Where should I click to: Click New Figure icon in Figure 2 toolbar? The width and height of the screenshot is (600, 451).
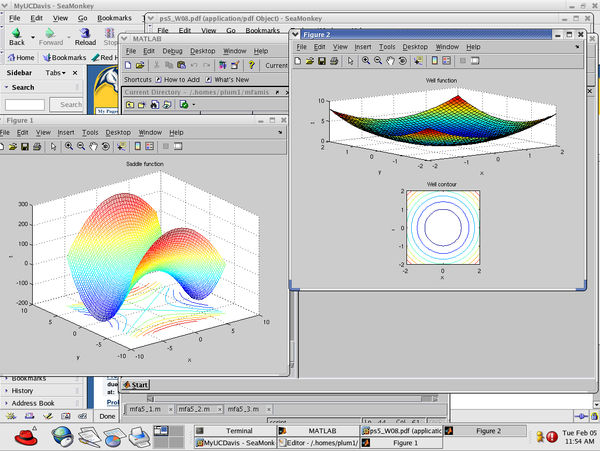pyautogui.click(x=298, y=61)
